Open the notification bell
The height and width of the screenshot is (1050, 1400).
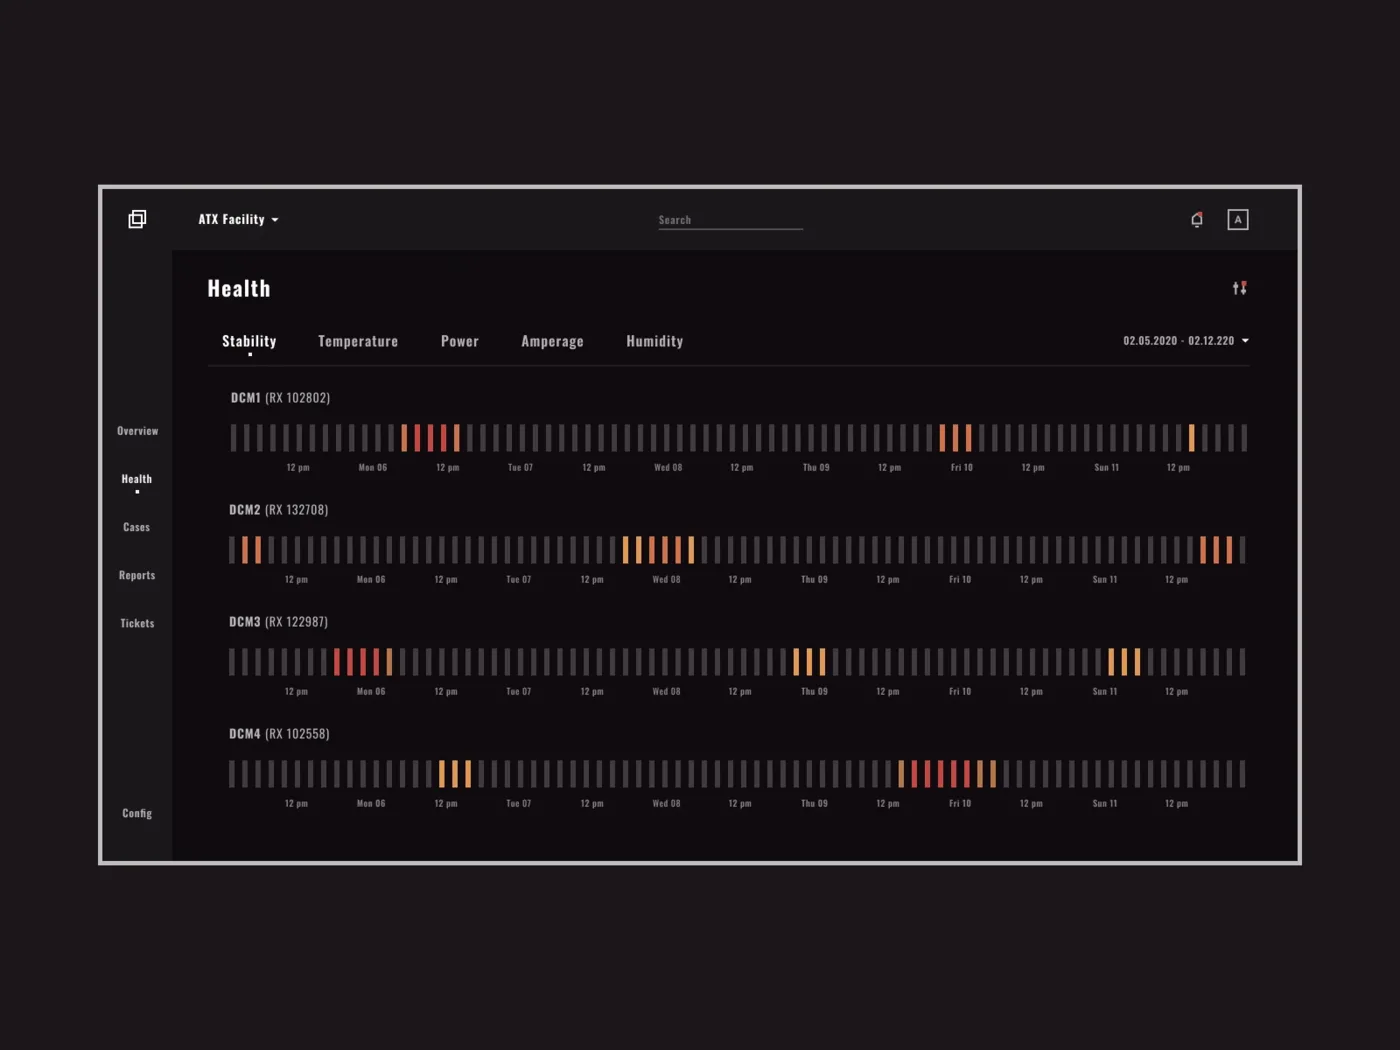click(x=1197, y=220)
